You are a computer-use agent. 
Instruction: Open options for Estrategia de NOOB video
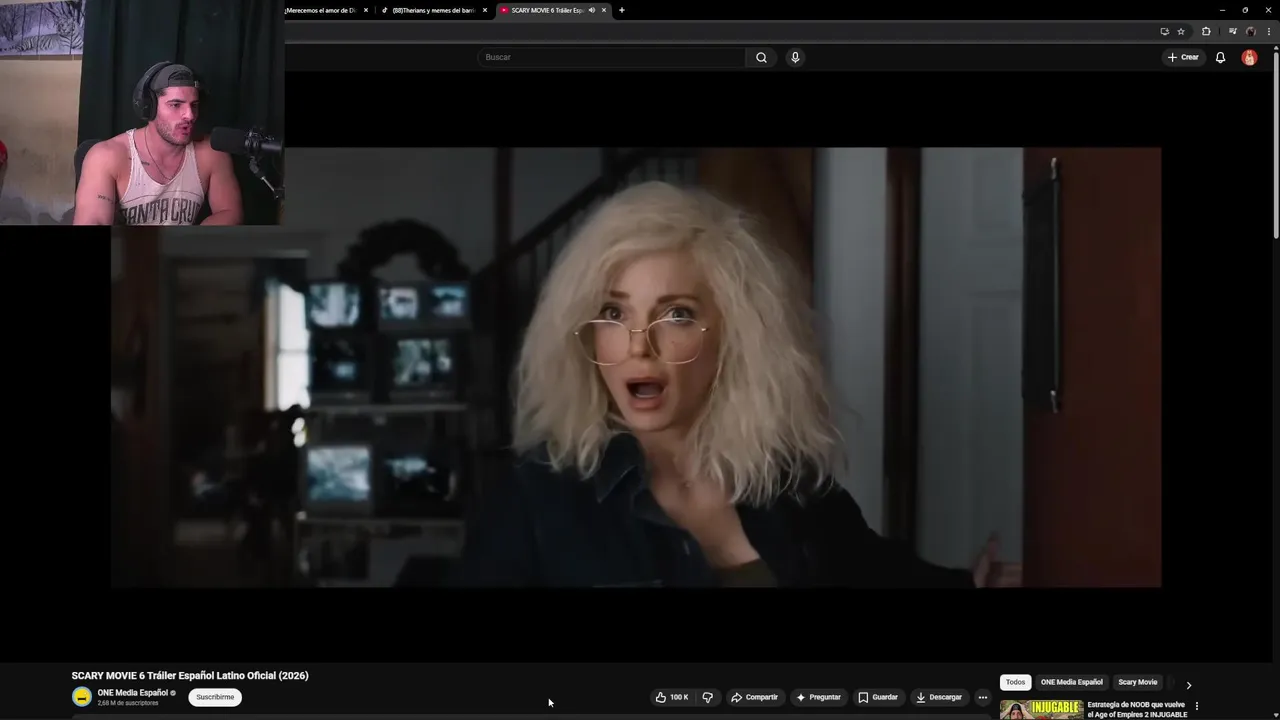tap(1196, 706)
